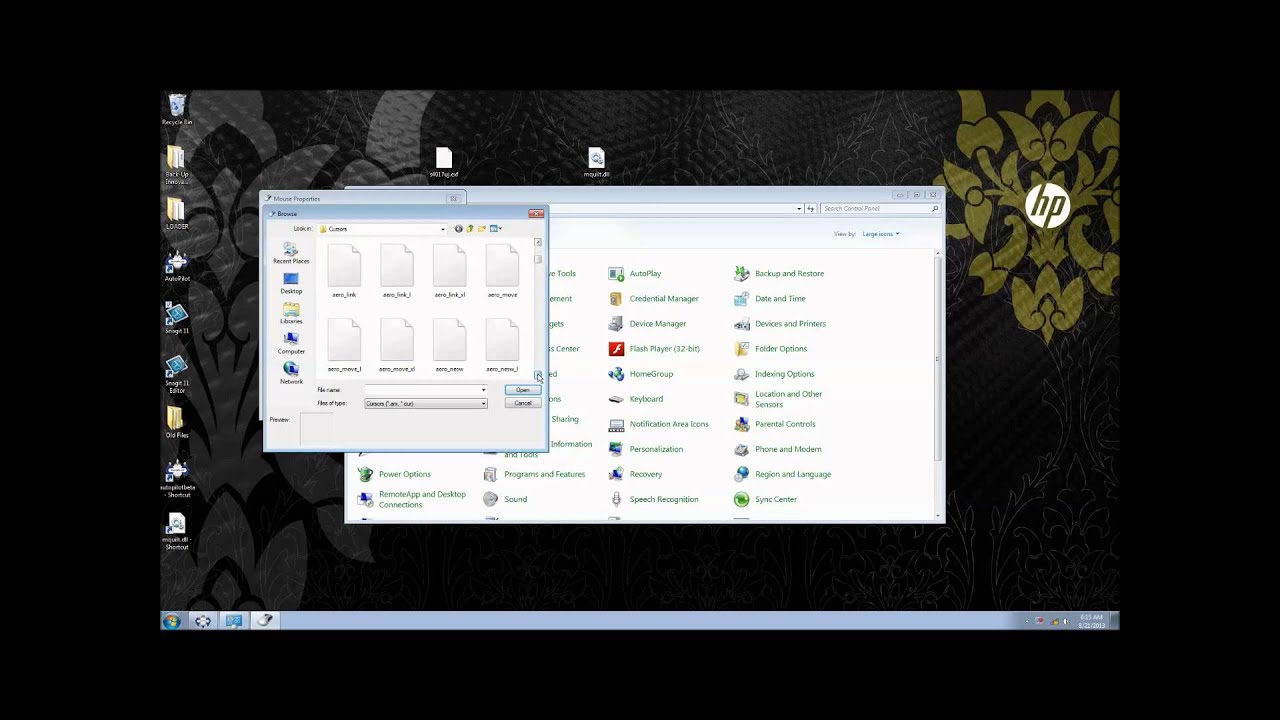Go to Desktop in Browse sidebar

click(x=291, y=283)
